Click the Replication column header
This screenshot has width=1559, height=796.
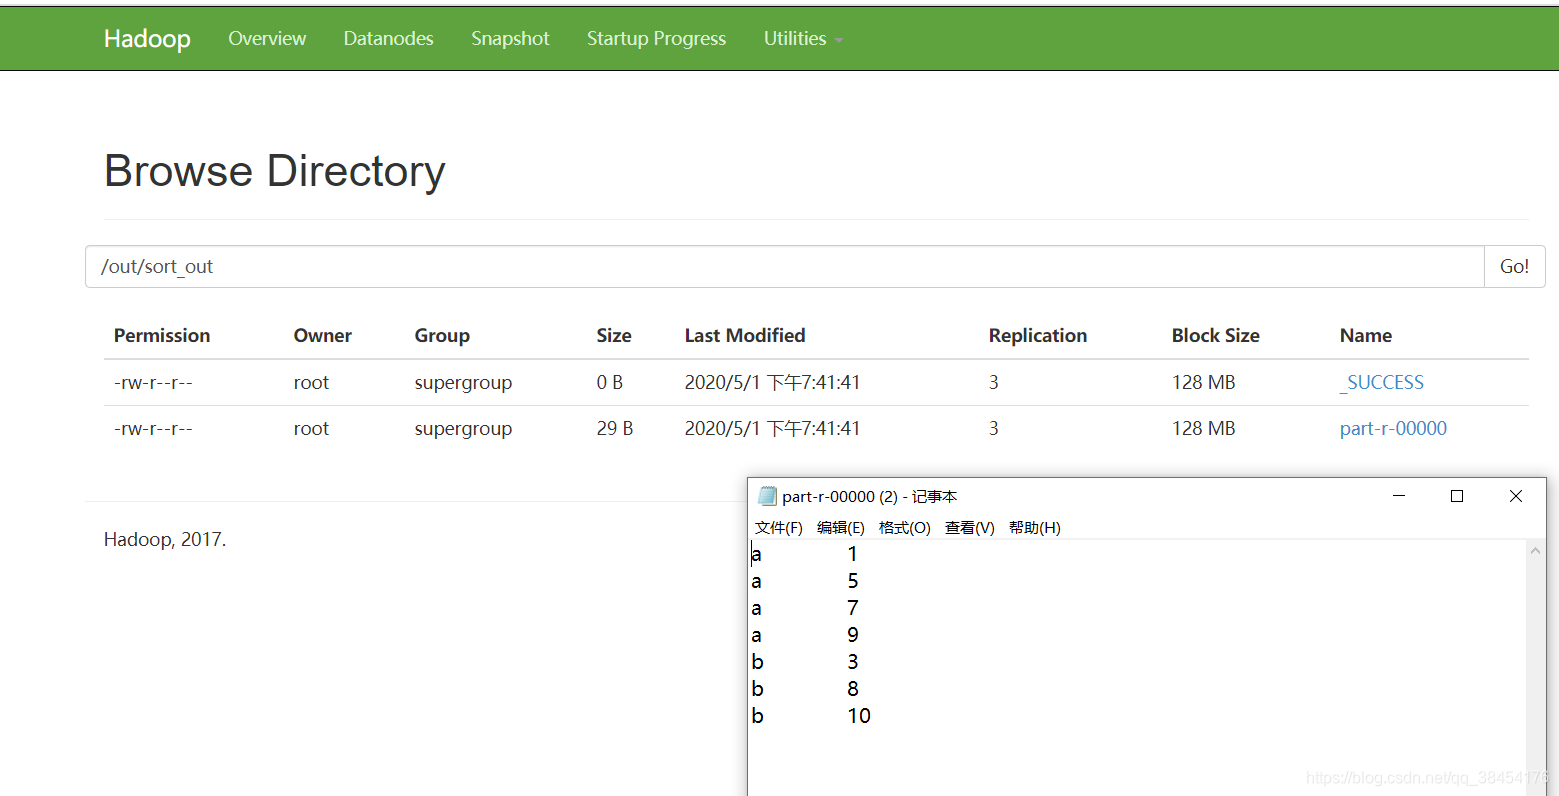tap(1038, 336)
